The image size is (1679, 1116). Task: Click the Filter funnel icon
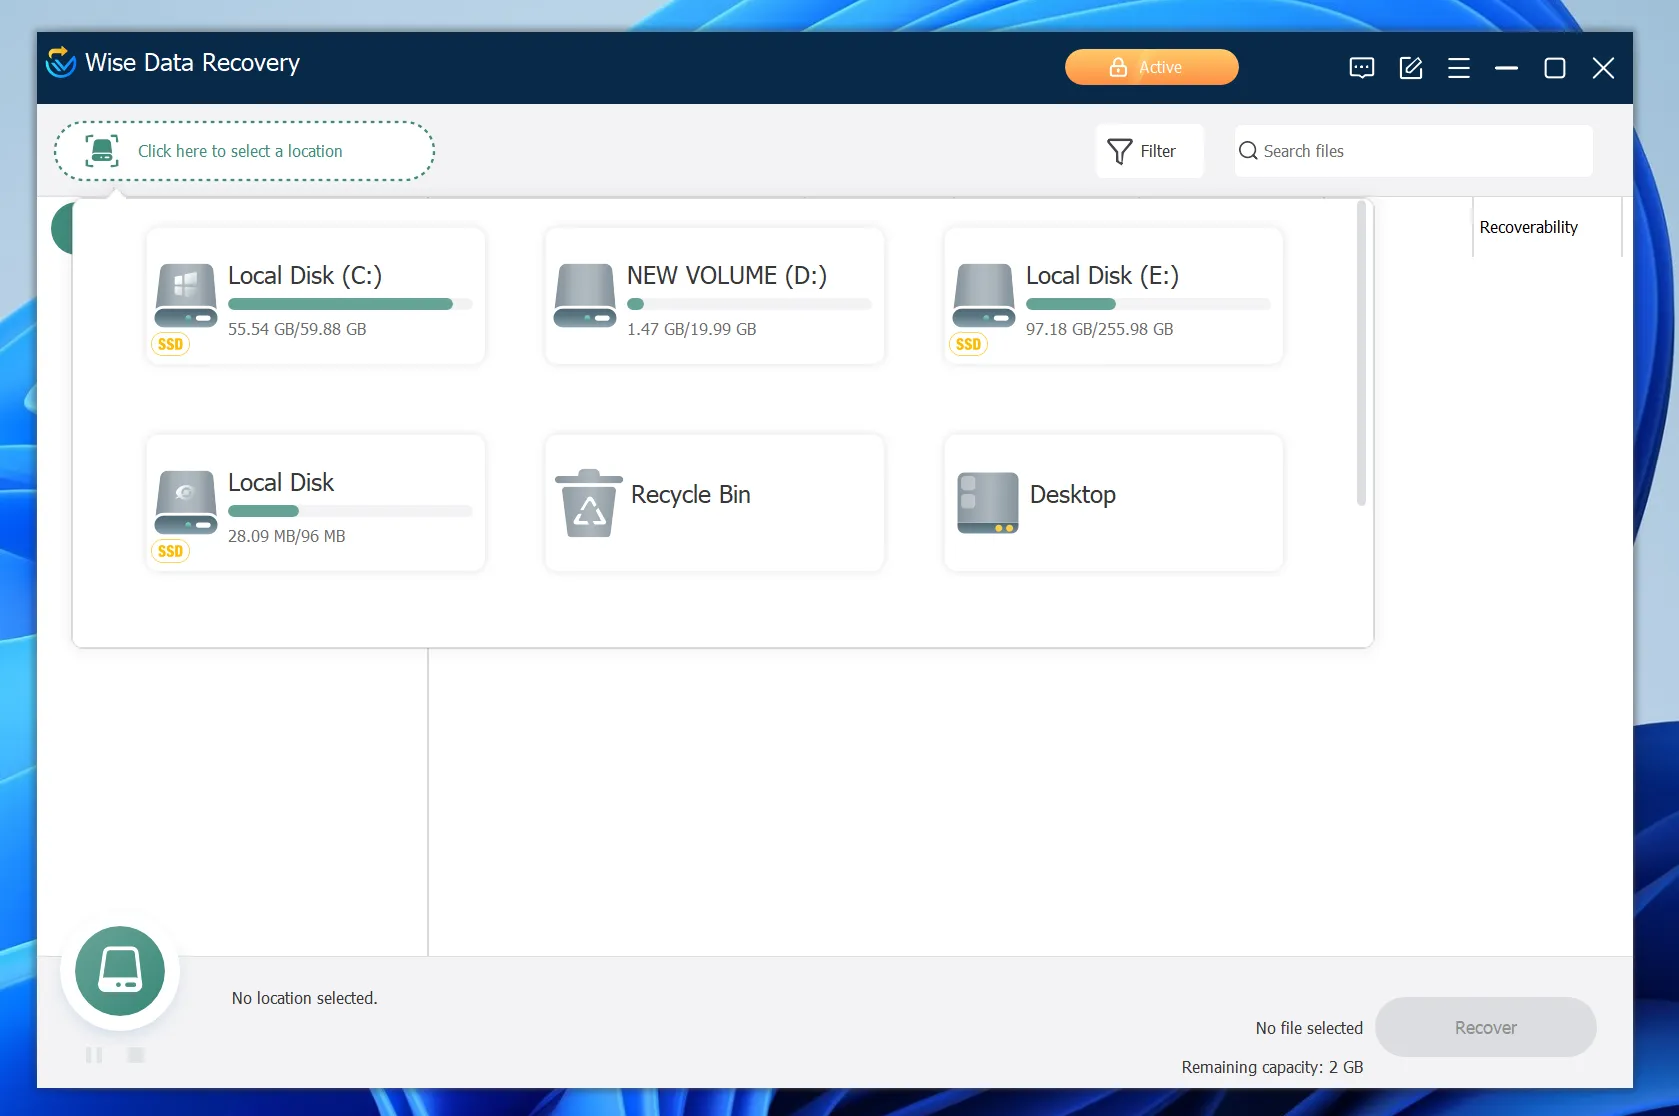tap(1120, 151)
